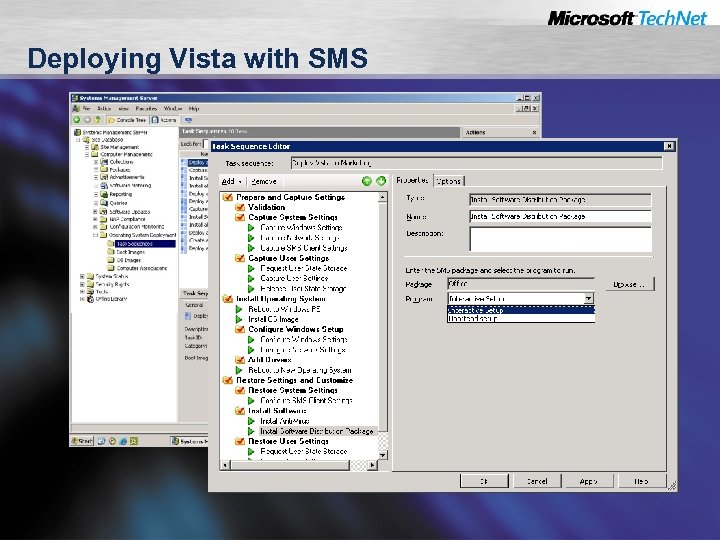
Task: Click the Browse button next to Package
Action: click(629, 285)
